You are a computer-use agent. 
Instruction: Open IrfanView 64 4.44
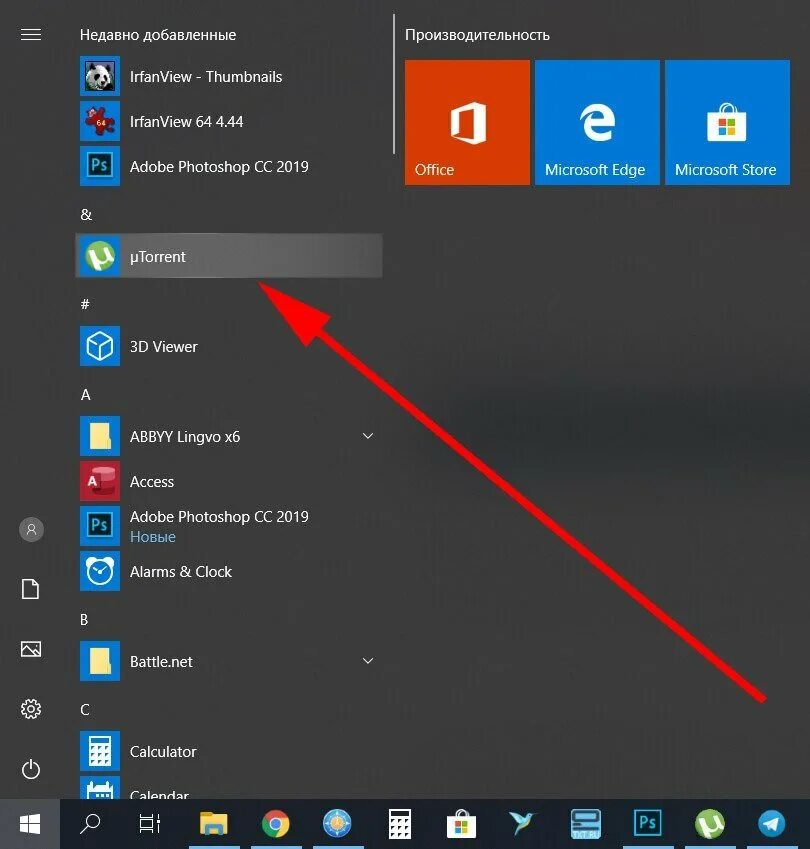[229, 121]
